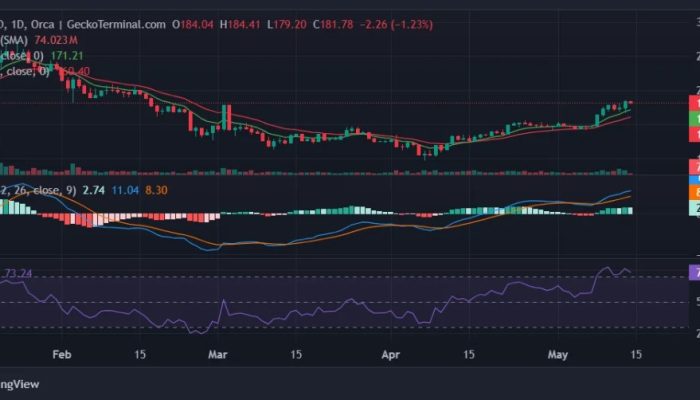700x400 pixels.
Task: Click the orange signal value 8.30
Action: (x=155, y=188)
